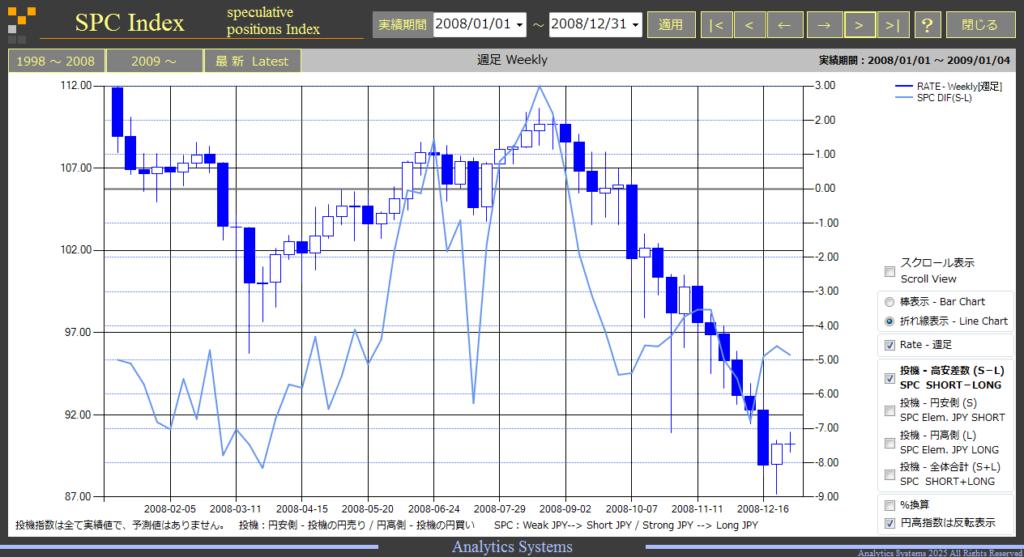This screenshot has width=1024, height=557.
Task: Switch to the 2009 ~ tab
Action: tap(154, 61)
